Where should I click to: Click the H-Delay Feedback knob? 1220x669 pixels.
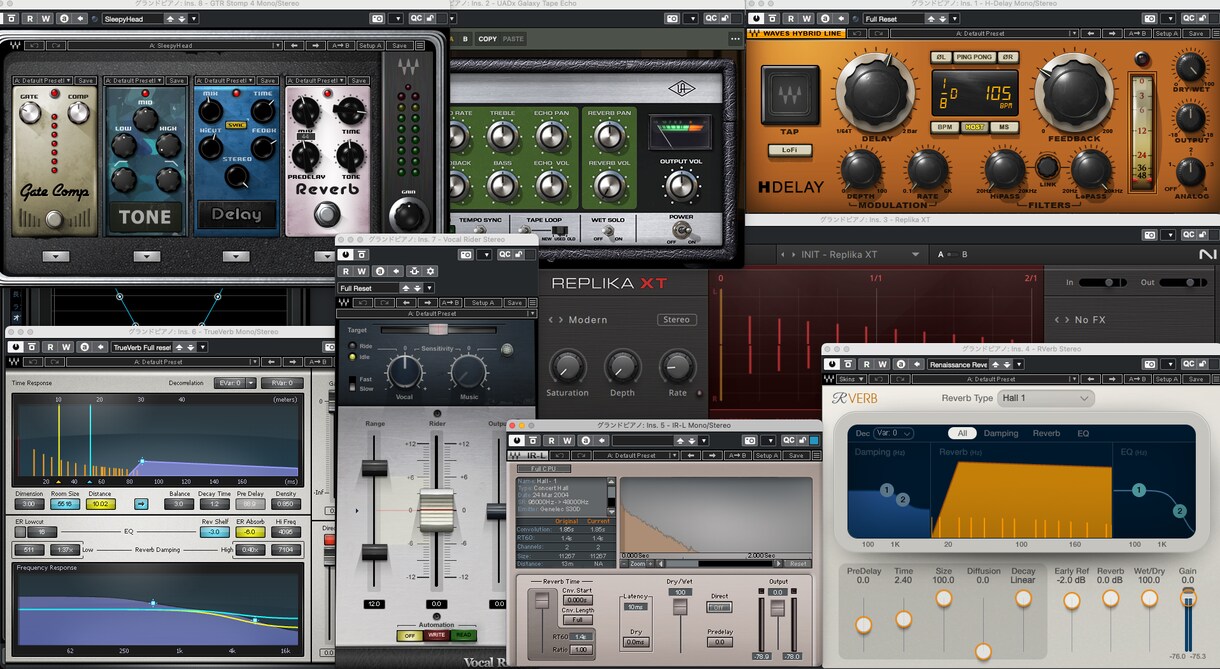(x=1076, y=92)
